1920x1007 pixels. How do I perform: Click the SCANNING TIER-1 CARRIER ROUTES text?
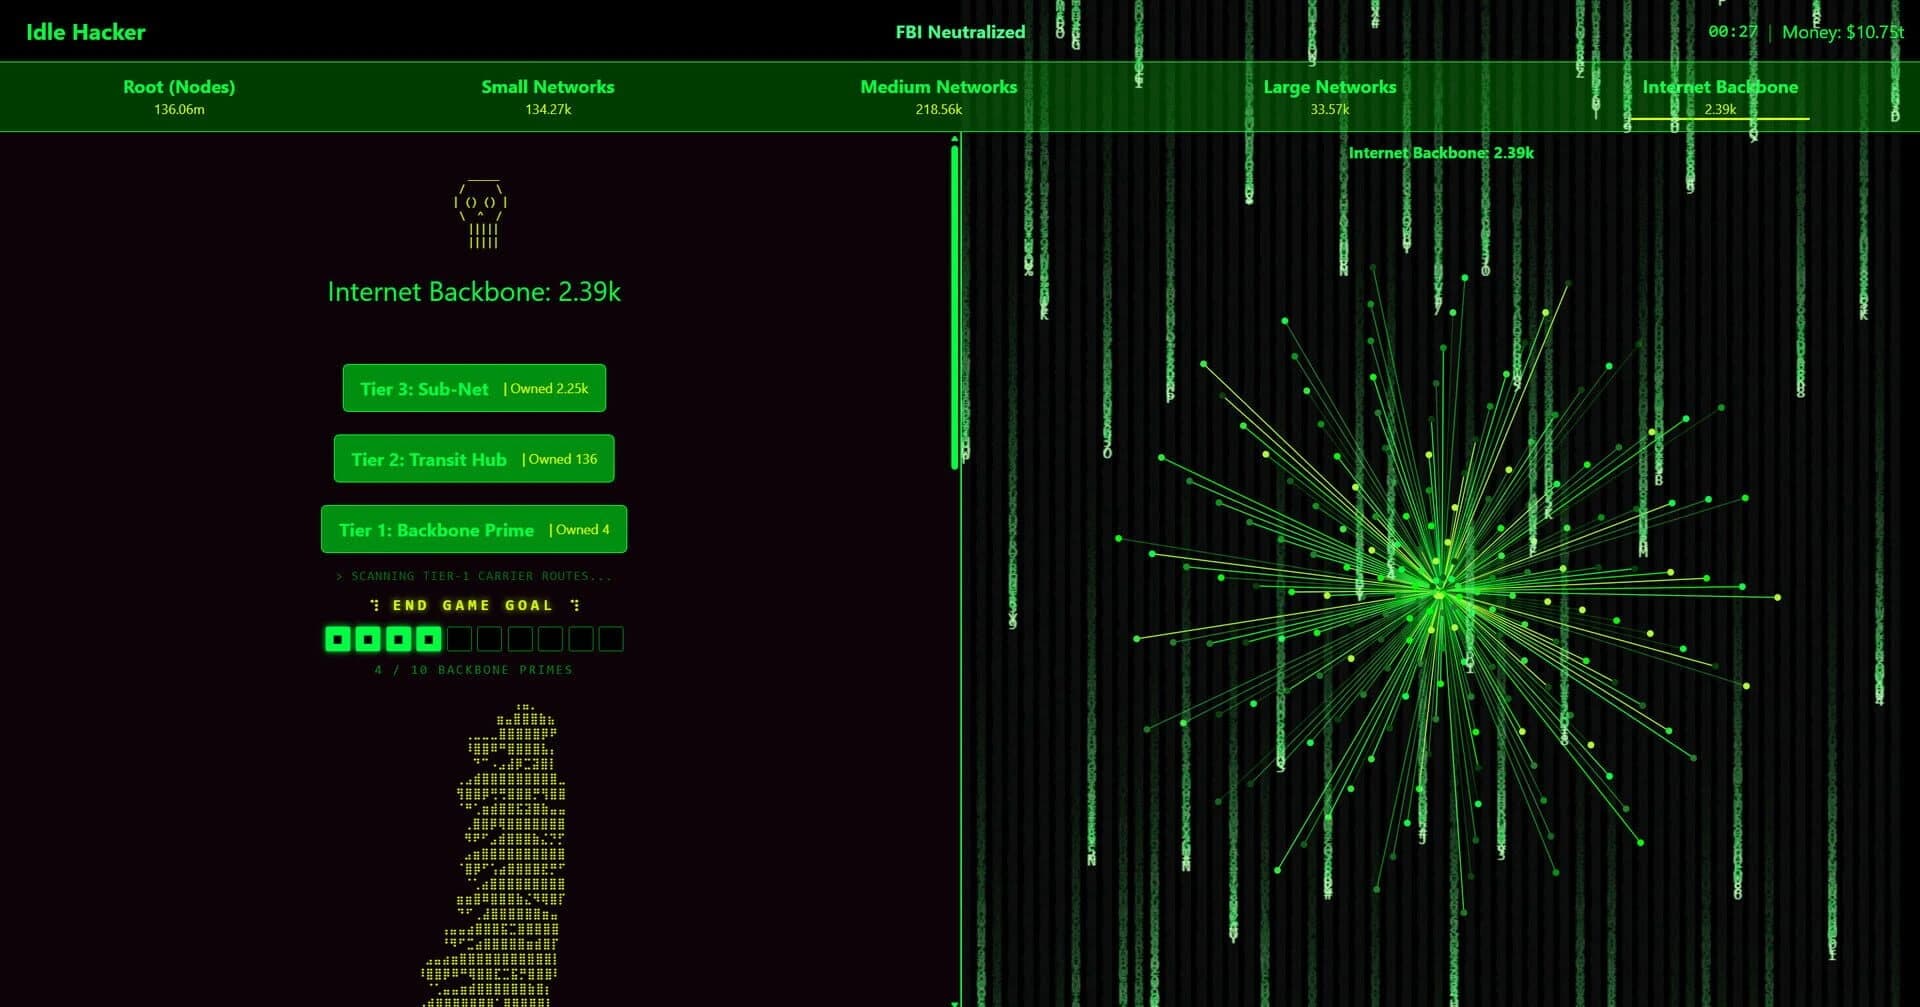click(x=474, y=576)
